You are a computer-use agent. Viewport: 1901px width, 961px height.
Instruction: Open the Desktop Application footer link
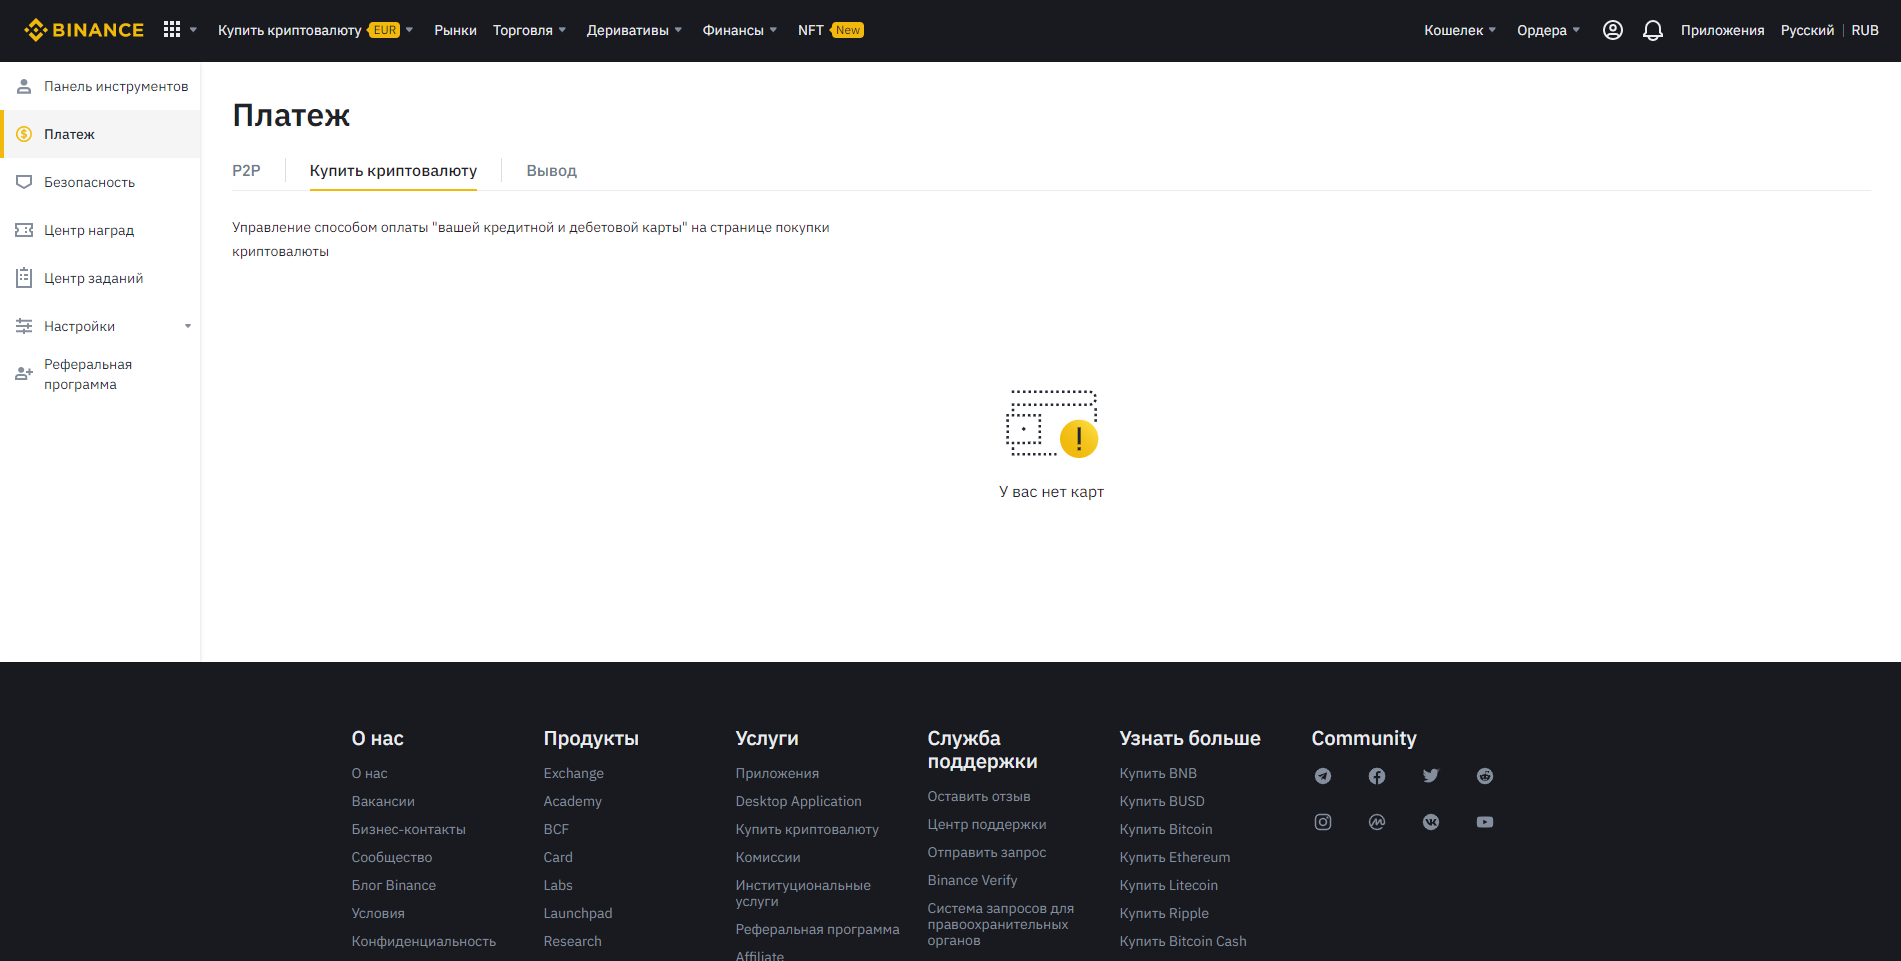(798, 801)
